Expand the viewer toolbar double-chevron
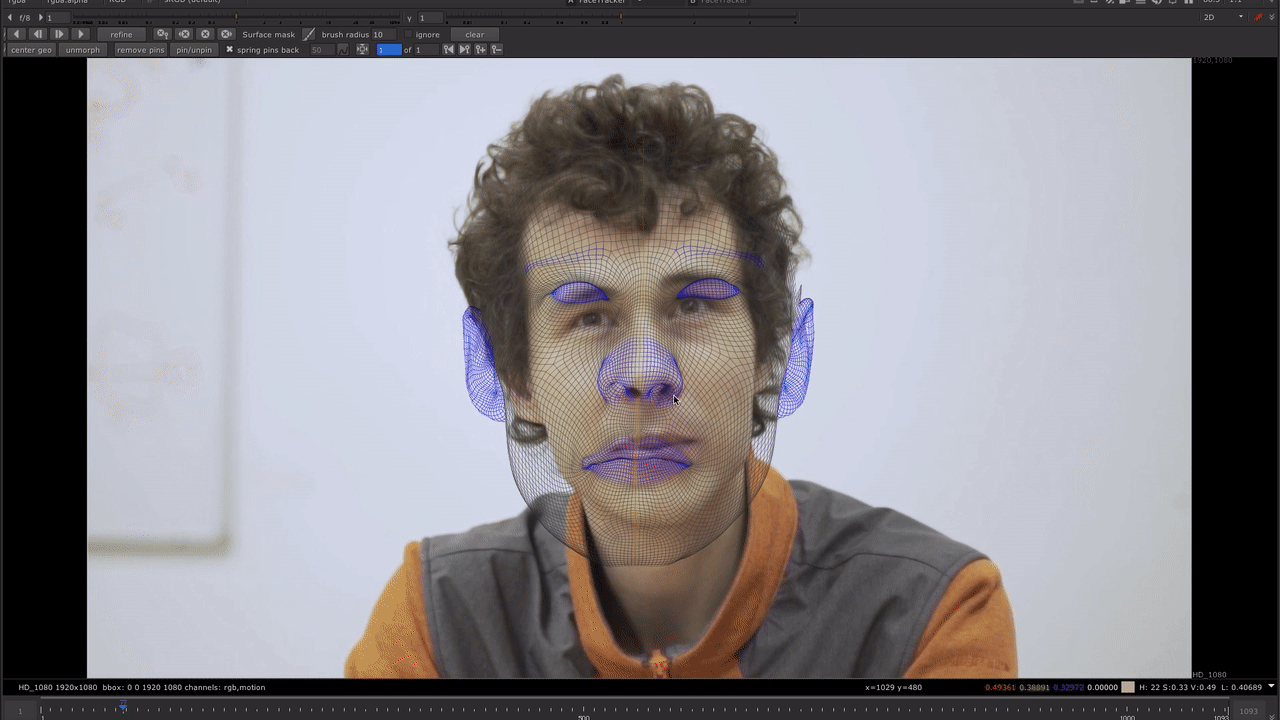 tap(1271, 17)
